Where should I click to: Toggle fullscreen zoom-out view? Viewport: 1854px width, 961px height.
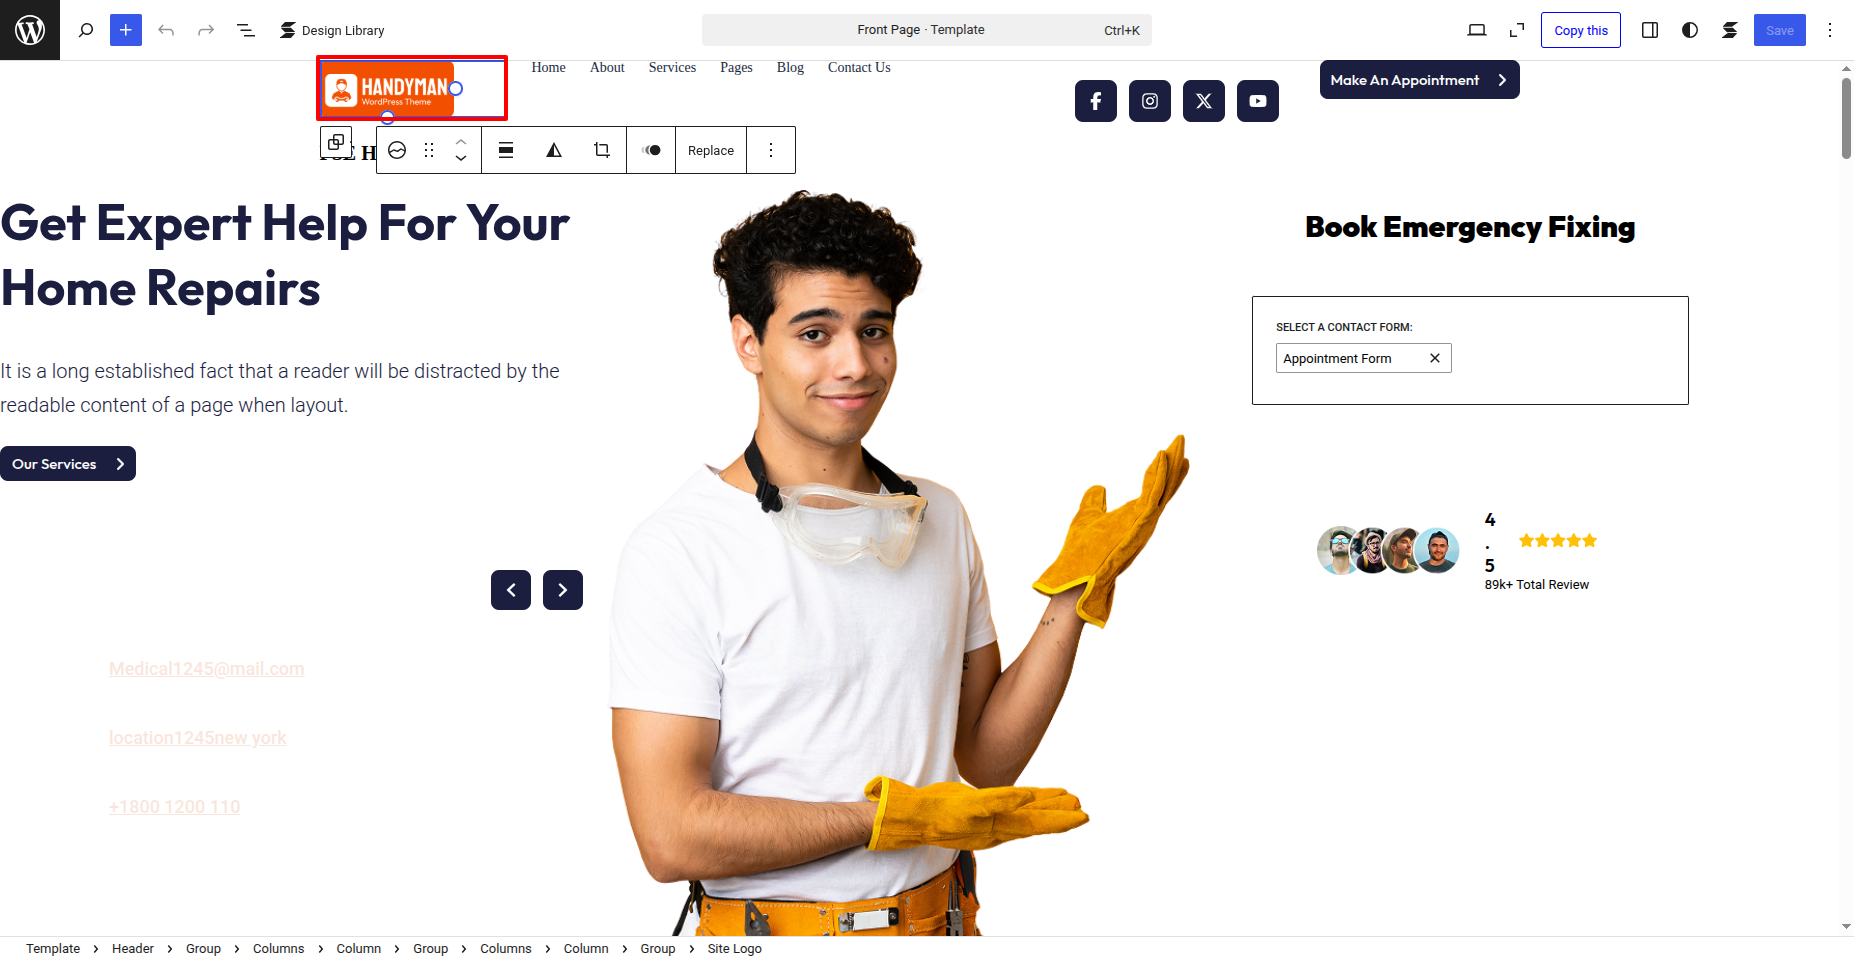1517,30
